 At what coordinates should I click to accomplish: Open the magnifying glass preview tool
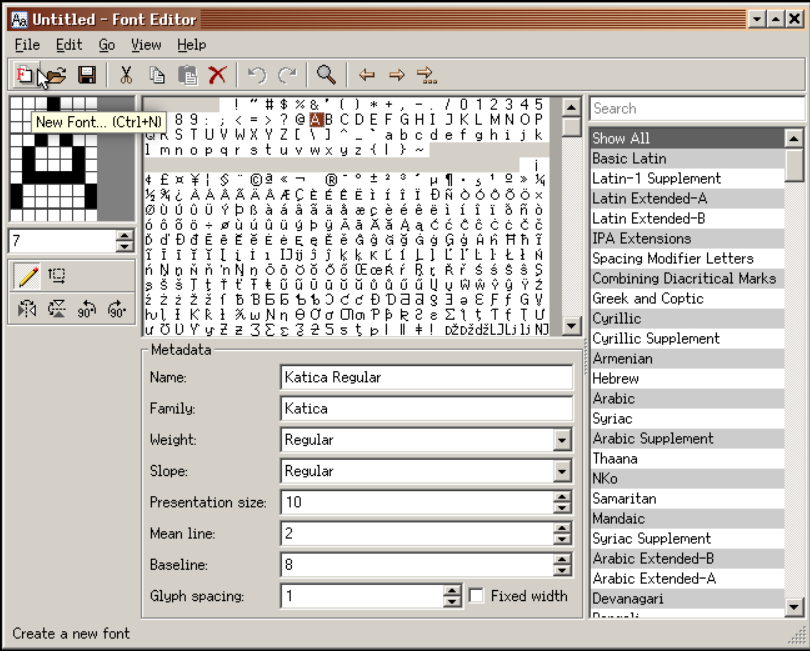(326, 75)
